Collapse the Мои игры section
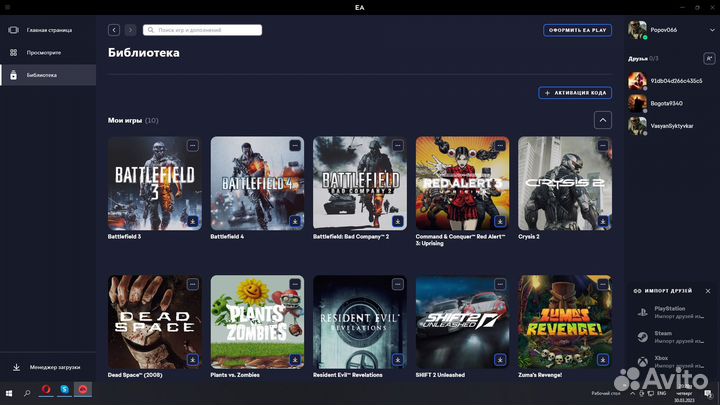720x405 pixels. (x=603, y=120)
